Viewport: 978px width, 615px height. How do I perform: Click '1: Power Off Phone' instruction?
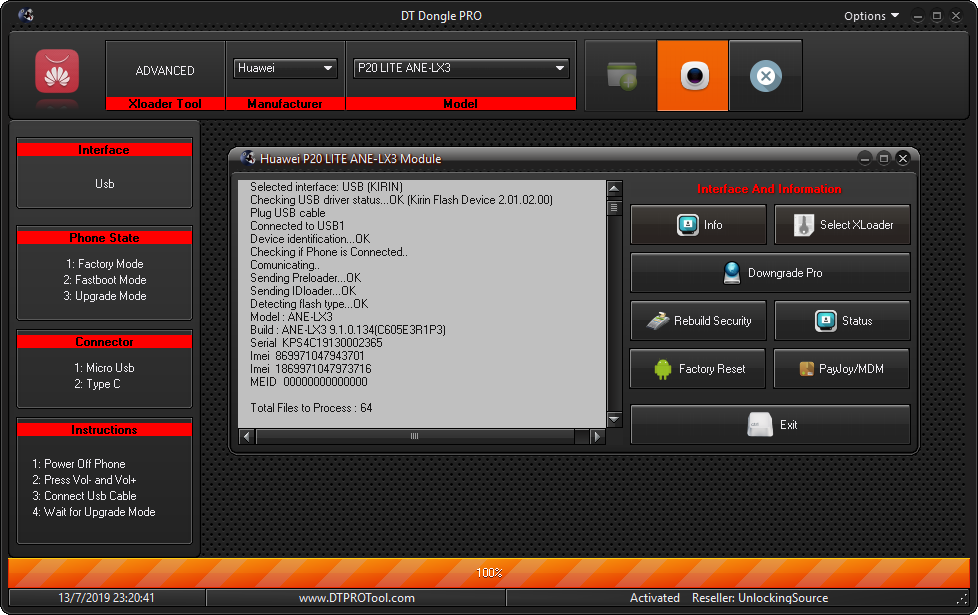pyautogui.click(x=79, y=463)
